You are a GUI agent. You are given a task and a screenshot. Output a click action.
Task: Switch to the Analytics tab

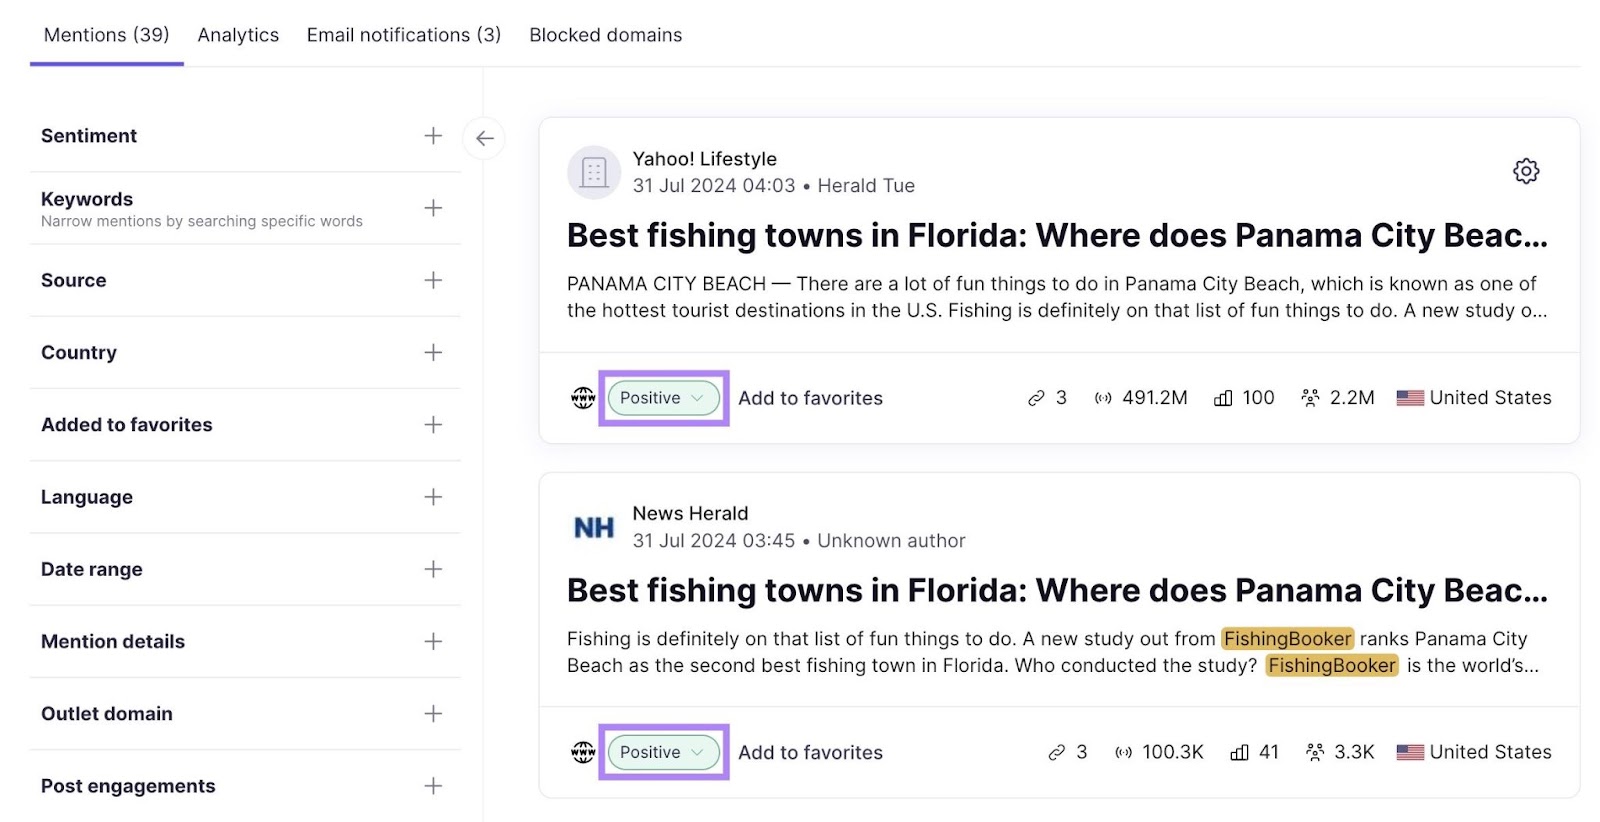pos(238,35)
